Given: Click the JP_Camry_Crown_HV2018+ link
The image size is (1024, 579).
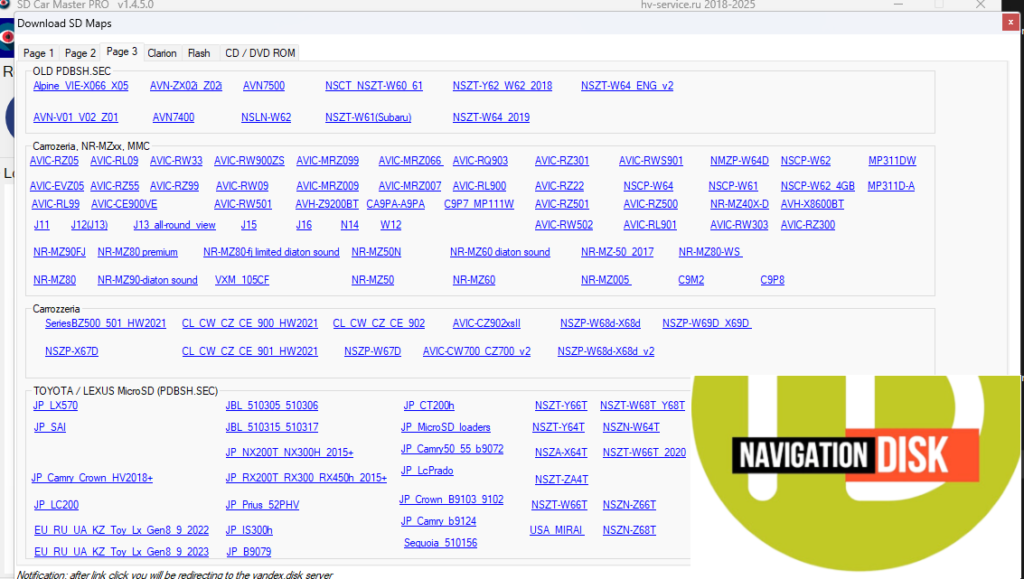Looking at the screenshot, I should 92,478.
